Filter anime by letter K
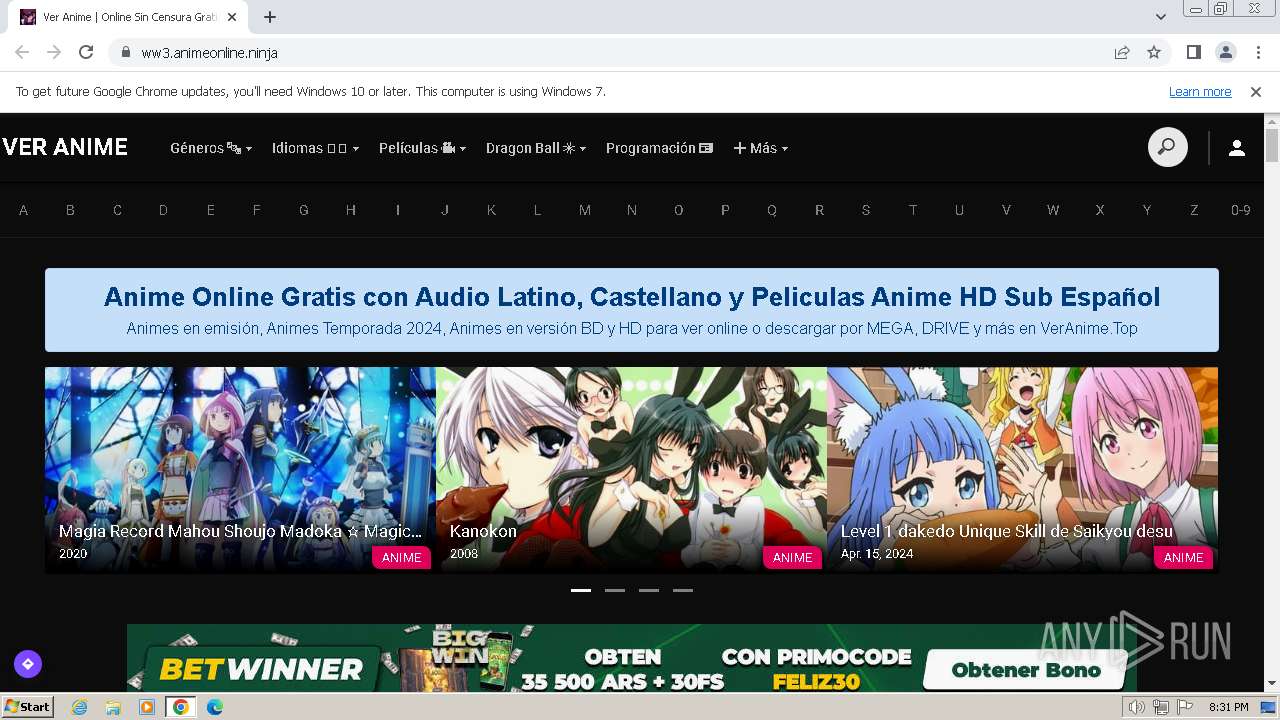 coord(491,210)
